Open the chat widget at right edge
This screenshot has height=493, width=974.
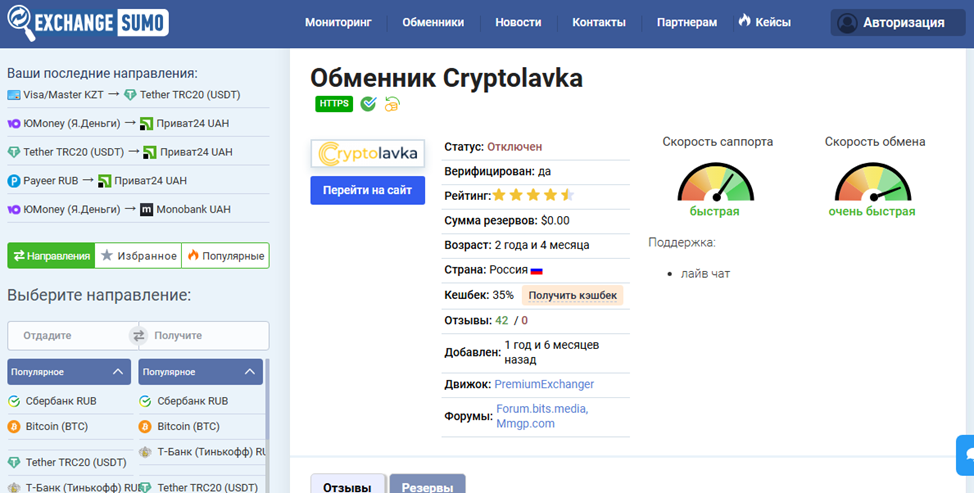pyautogui.click(x=965, y=455)
